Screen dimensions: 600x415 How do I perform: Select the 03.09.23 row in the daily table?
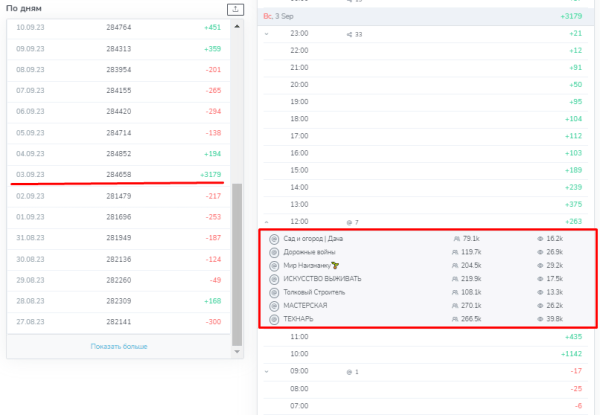(x=119, y=174)
